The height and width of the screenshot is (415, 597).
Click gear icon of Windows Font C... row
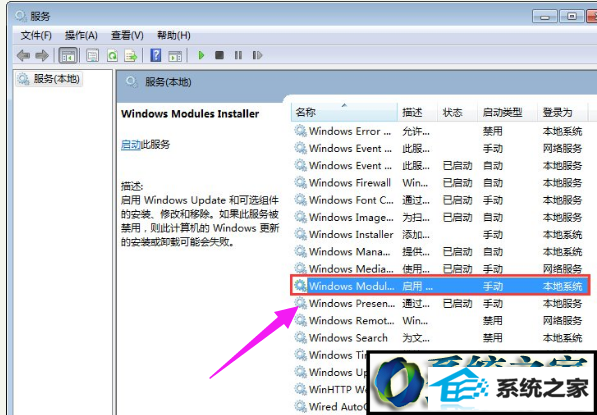300,200
